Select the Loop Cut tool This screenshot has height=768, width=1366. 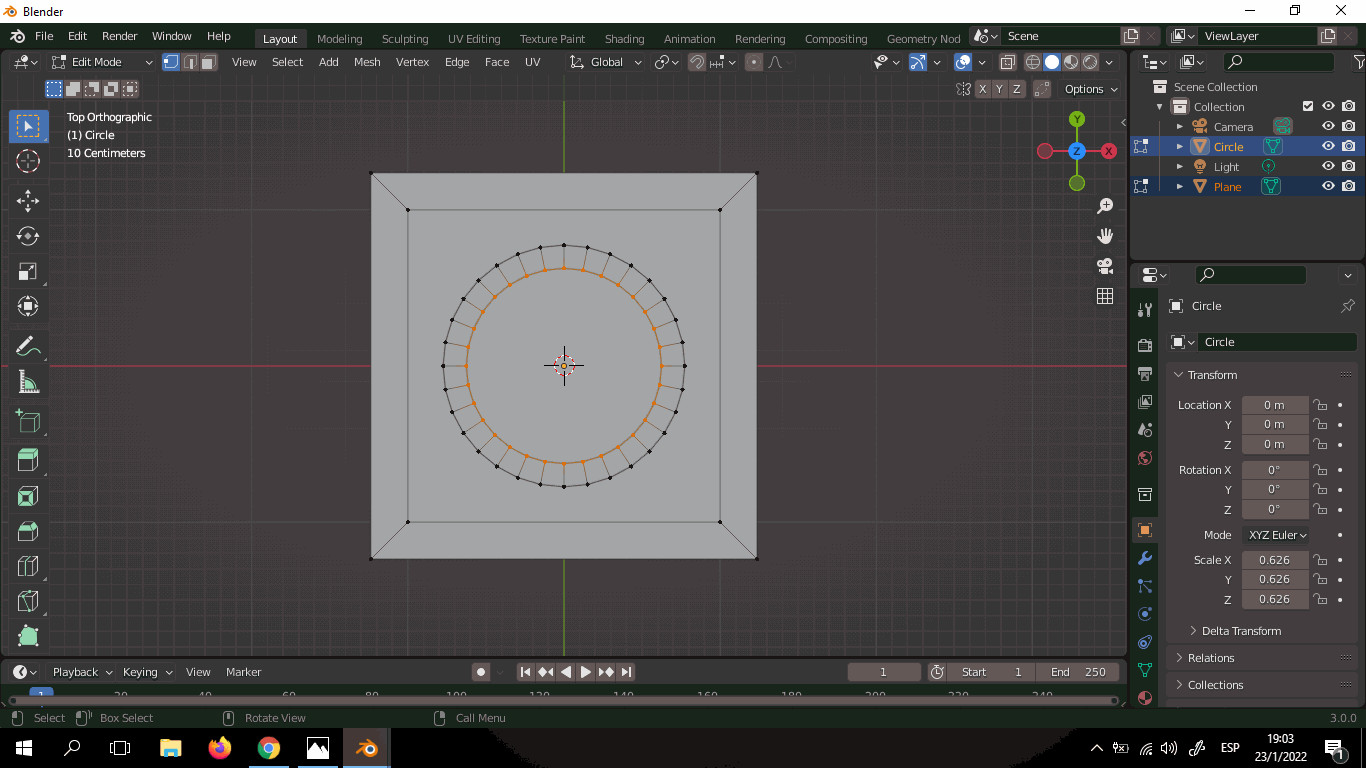pyautogui.click(x=28, y=566)
